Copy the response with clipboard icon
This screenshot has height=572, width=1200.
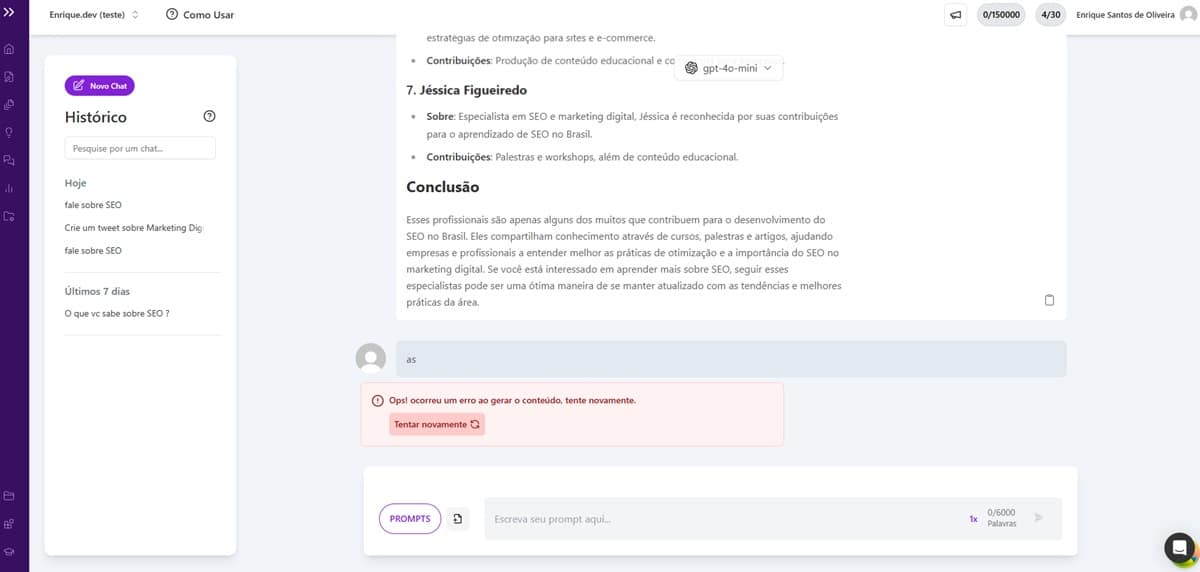1049,300
